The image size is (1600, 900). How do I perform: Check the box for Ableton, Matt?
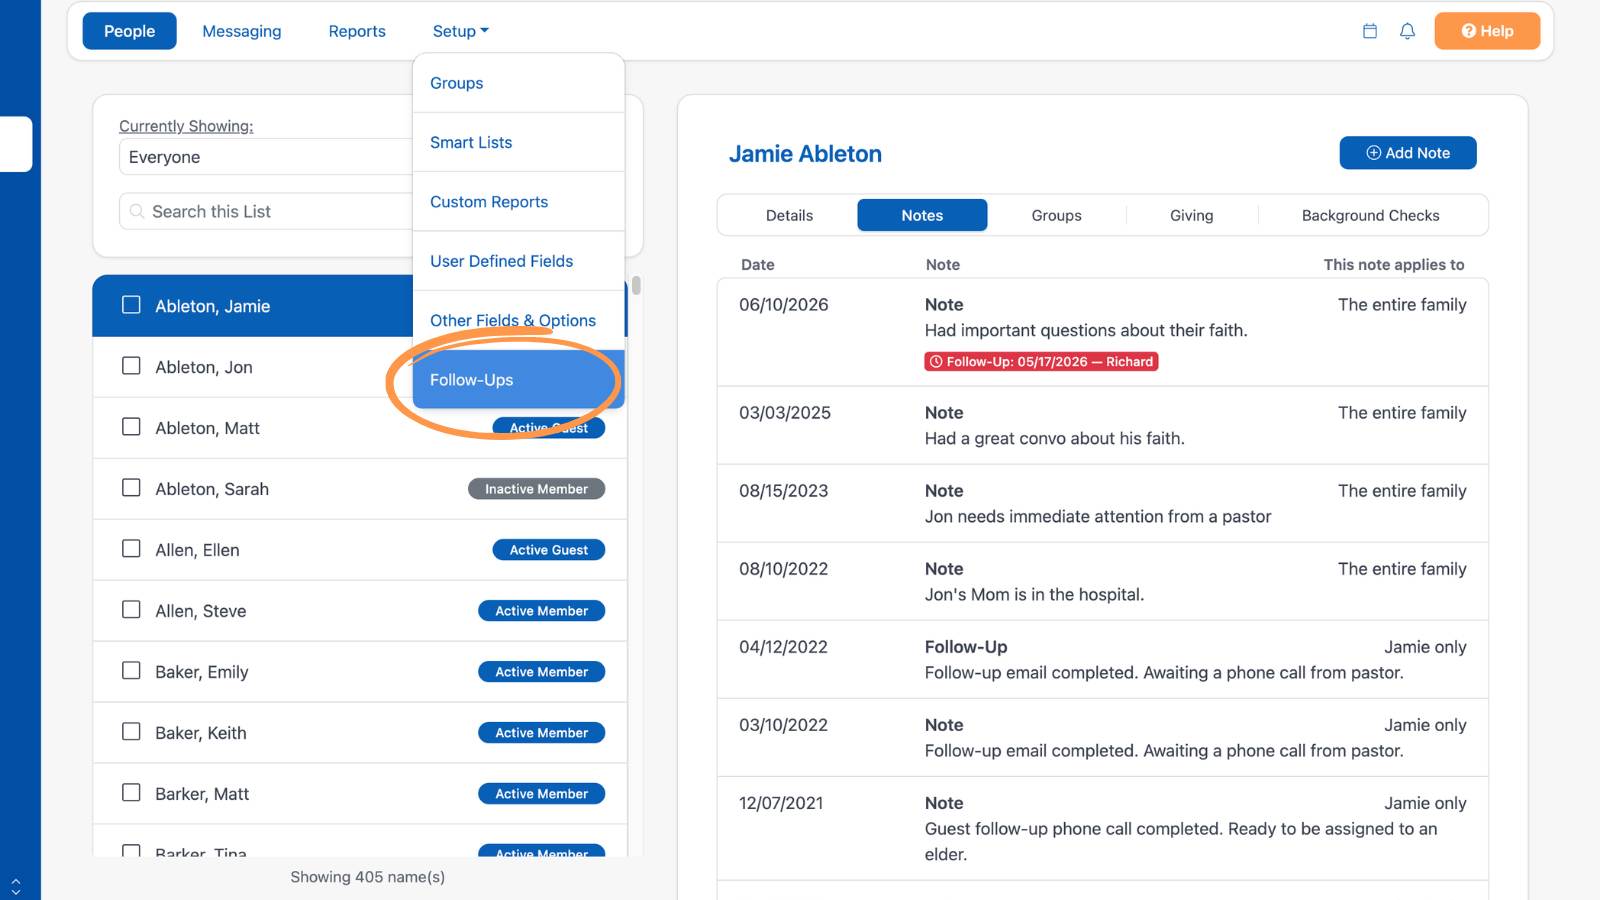pos(131,426)
